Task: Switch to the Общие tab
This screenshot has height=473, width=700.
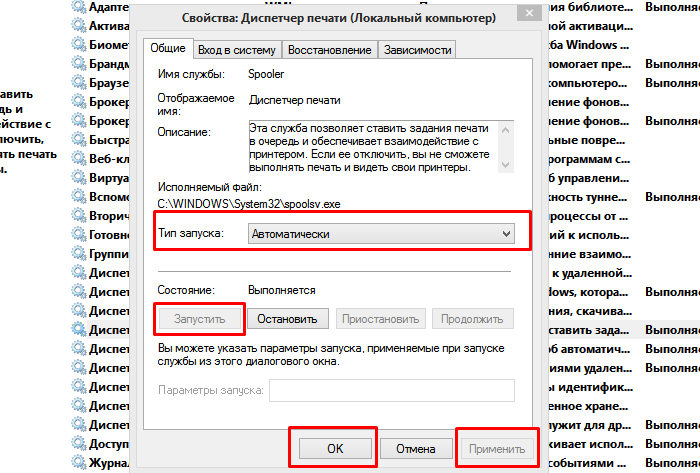Action: pyautogui.click(x=168, y=48)
